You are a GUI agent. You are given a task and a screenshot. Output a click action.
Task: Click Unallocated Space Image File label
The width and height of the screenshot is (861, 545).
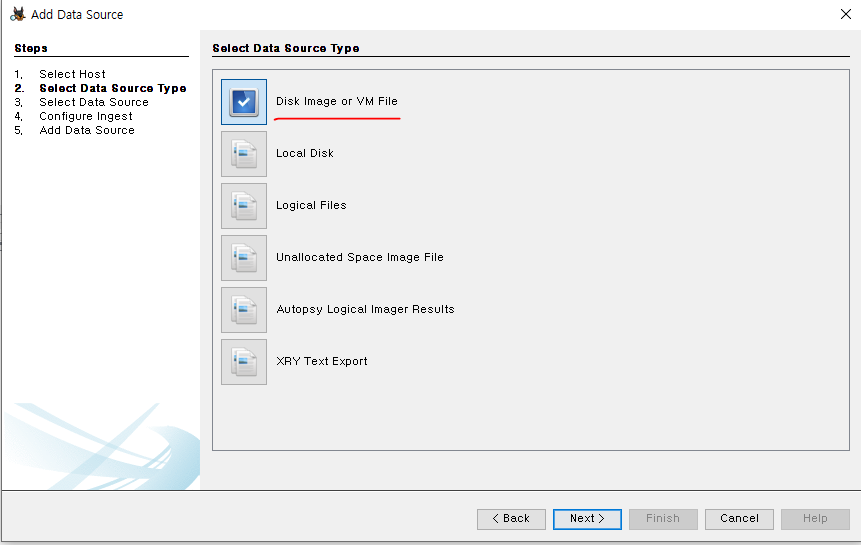click(360, 257)
